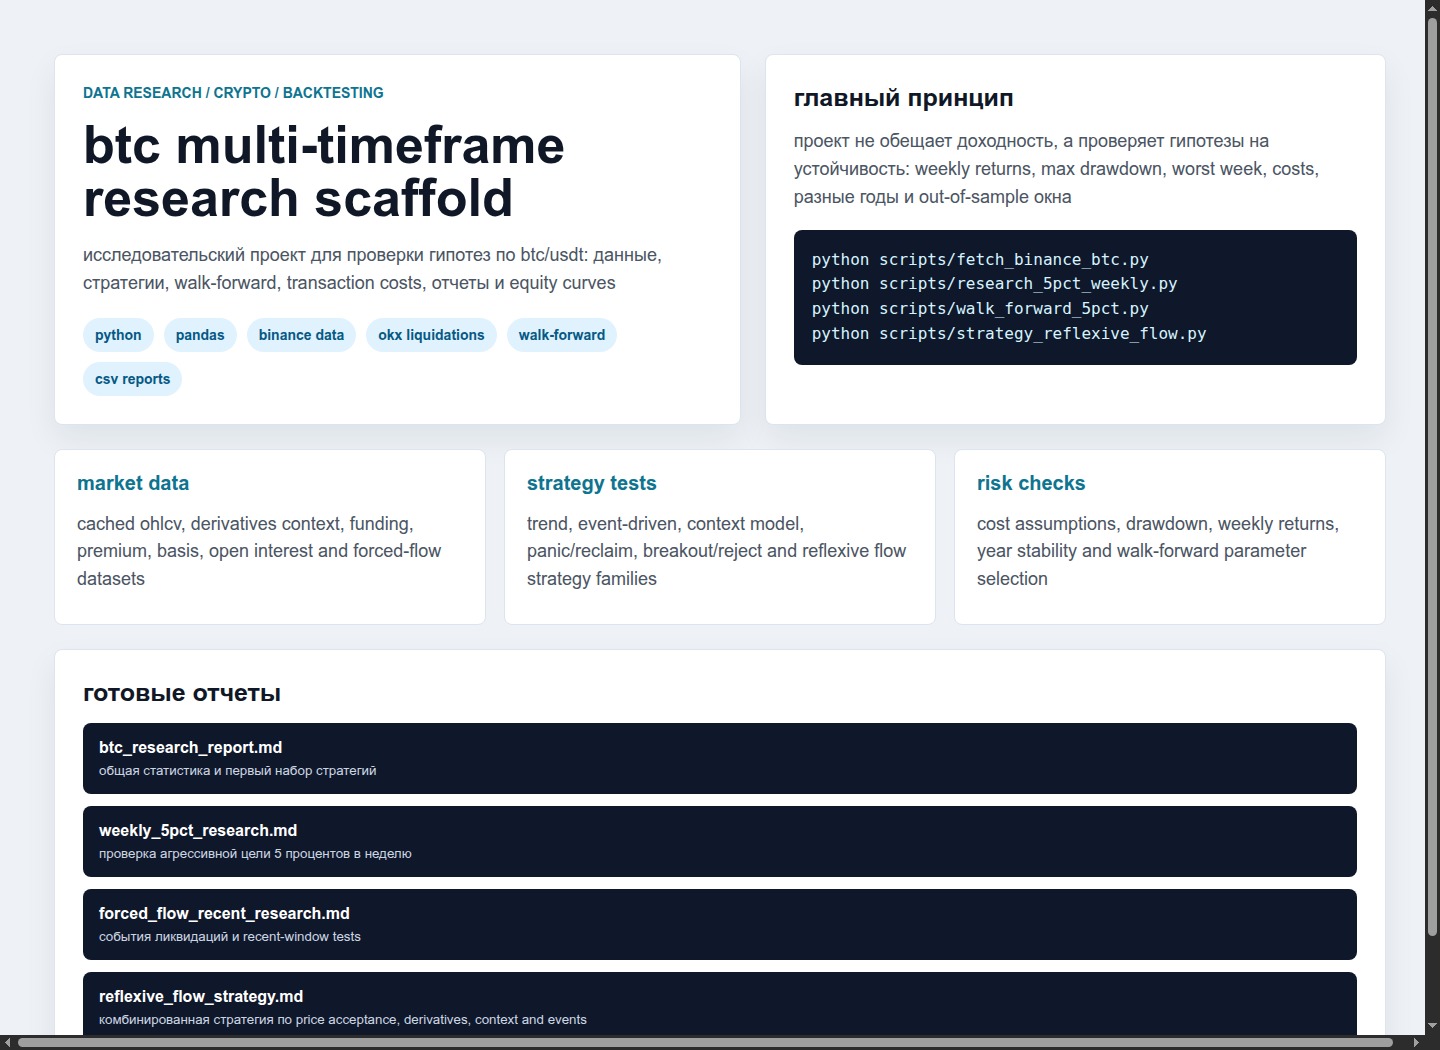
Task: Click the scroll up arrow
Action: coord(1432,7)
